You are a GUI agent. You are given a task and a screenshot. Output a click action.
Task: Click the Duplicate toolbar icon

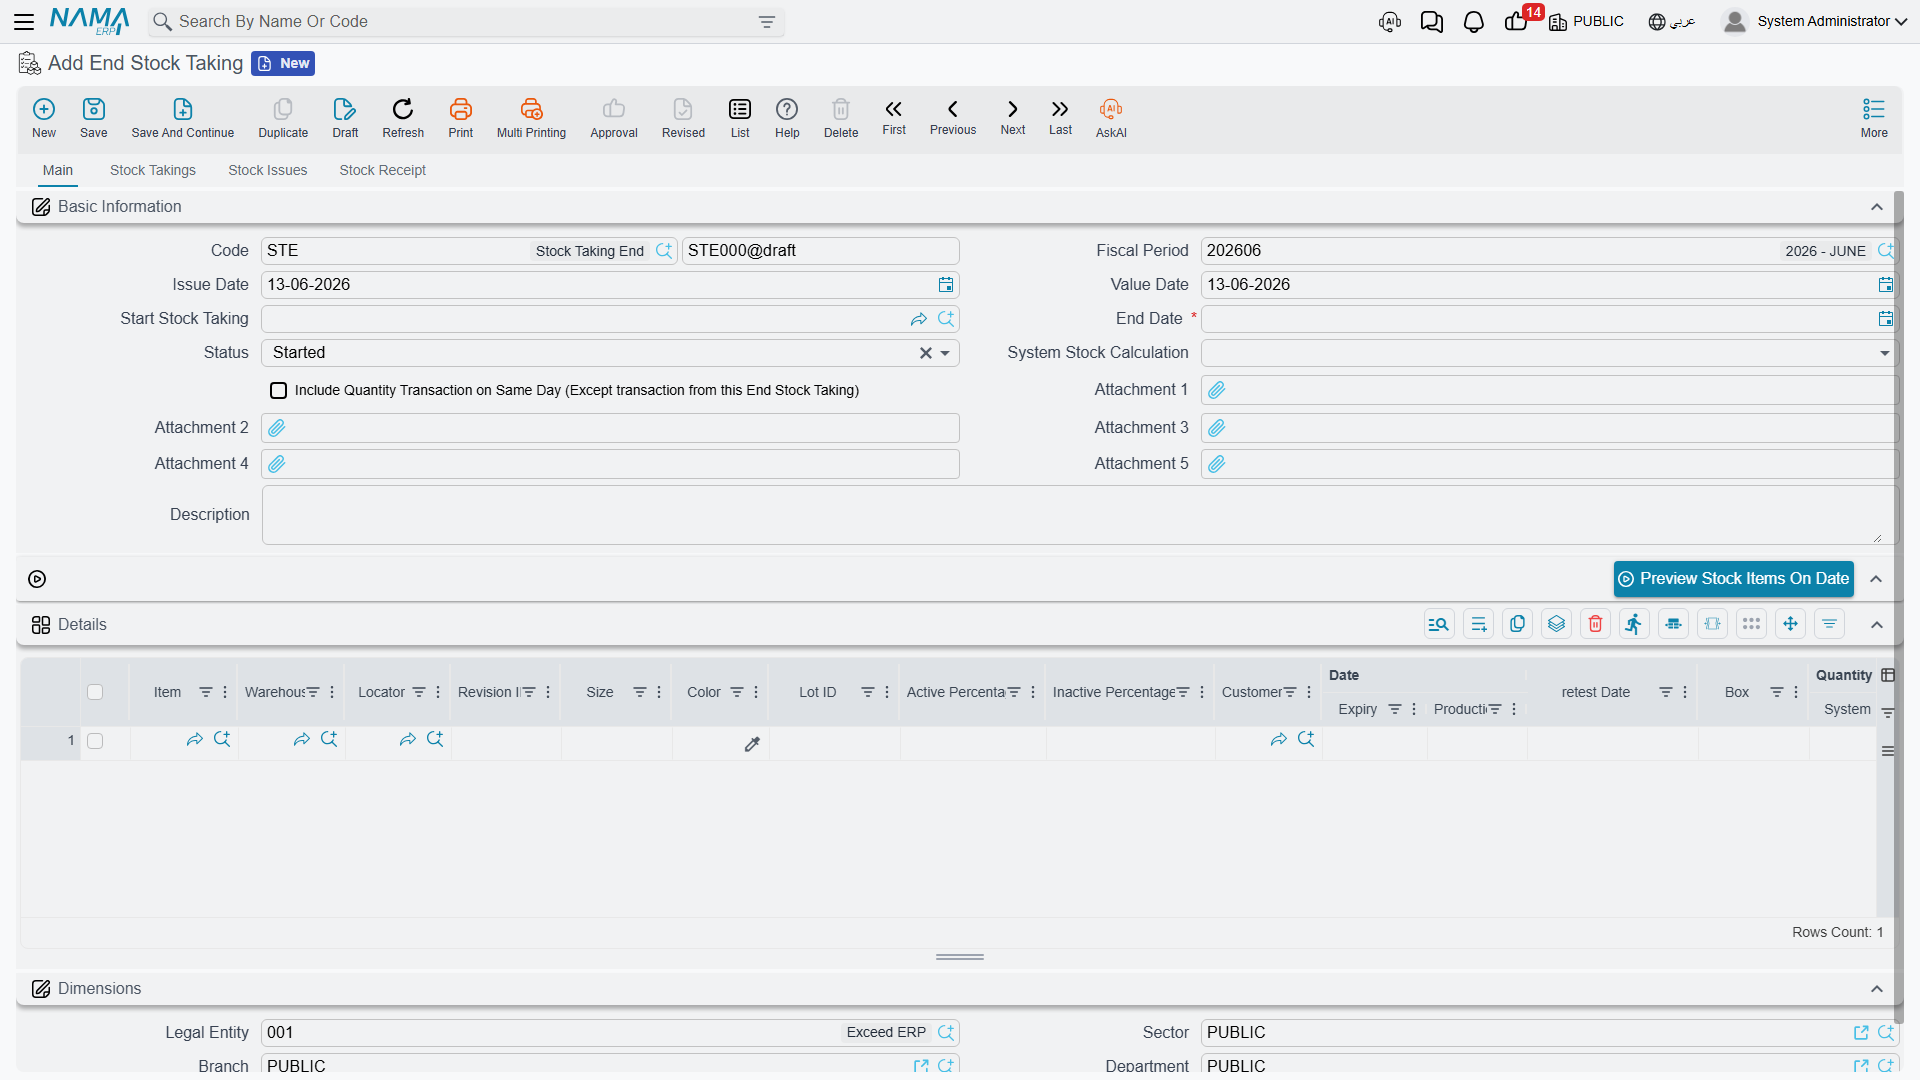pyautogui.click(x=283, y=118)
